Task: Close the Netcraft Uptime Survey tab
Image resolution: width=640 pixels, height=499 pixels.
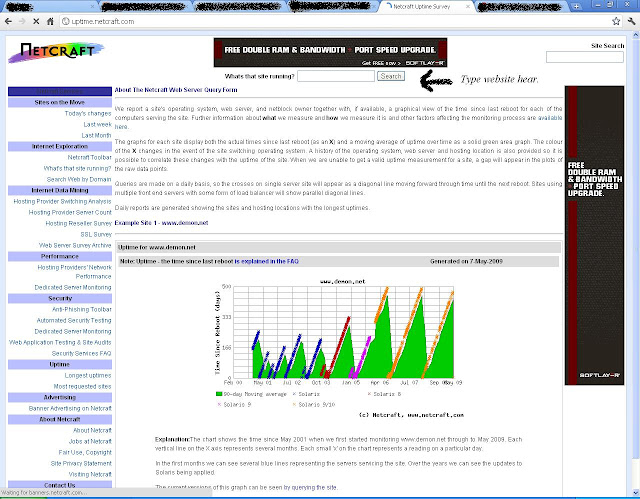Action: click(468, 7)
